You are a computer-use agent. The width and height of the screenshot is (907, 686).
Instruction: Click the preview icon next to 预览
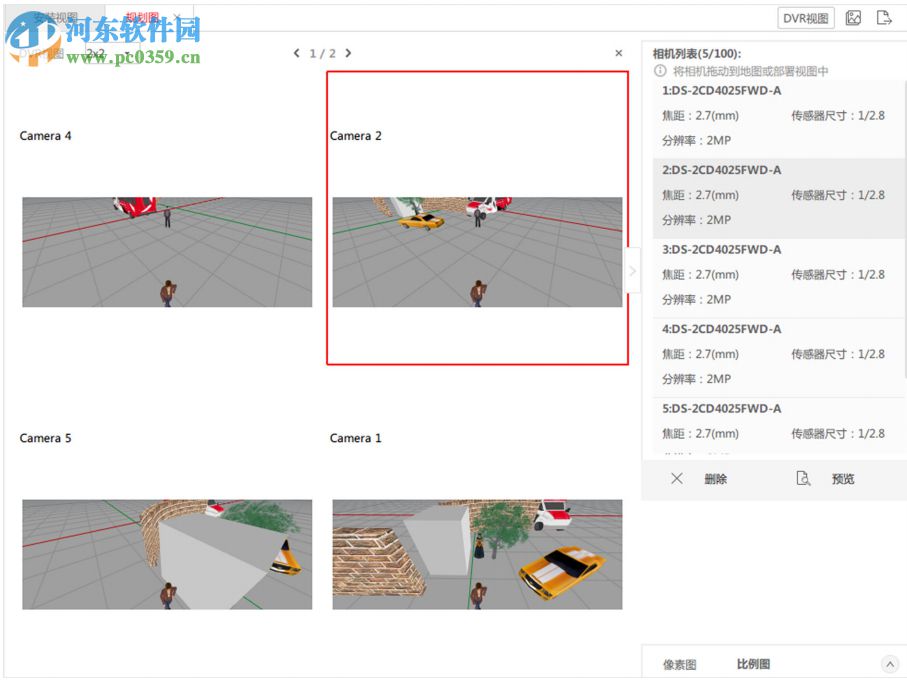(x=805, y=479)
